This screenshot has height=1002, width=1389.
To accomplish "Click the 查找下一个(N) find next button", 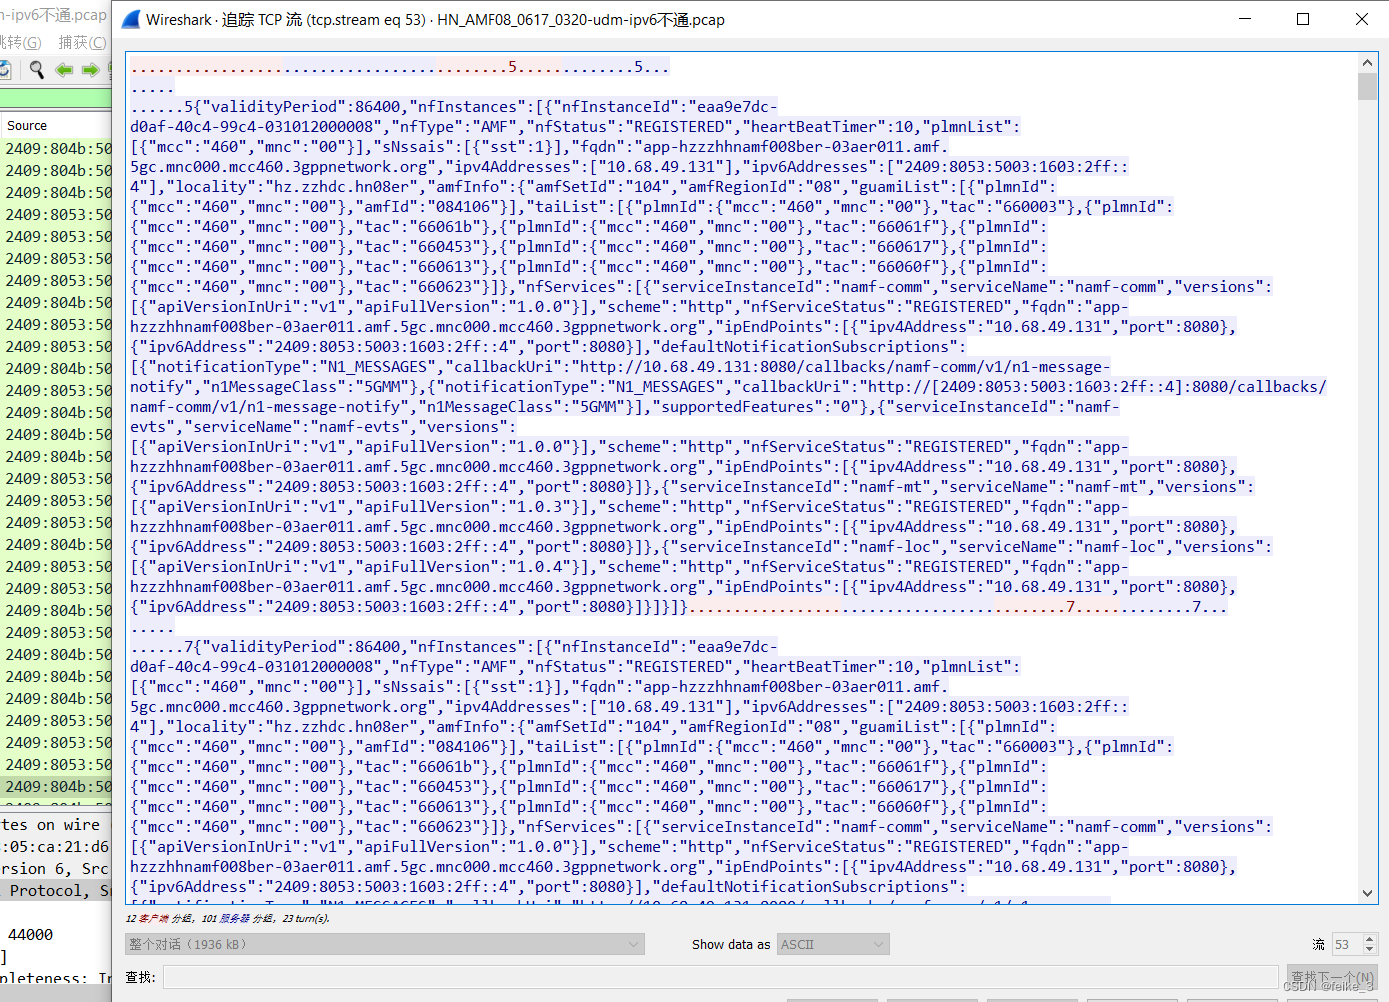I will (x=1332, y=977).
